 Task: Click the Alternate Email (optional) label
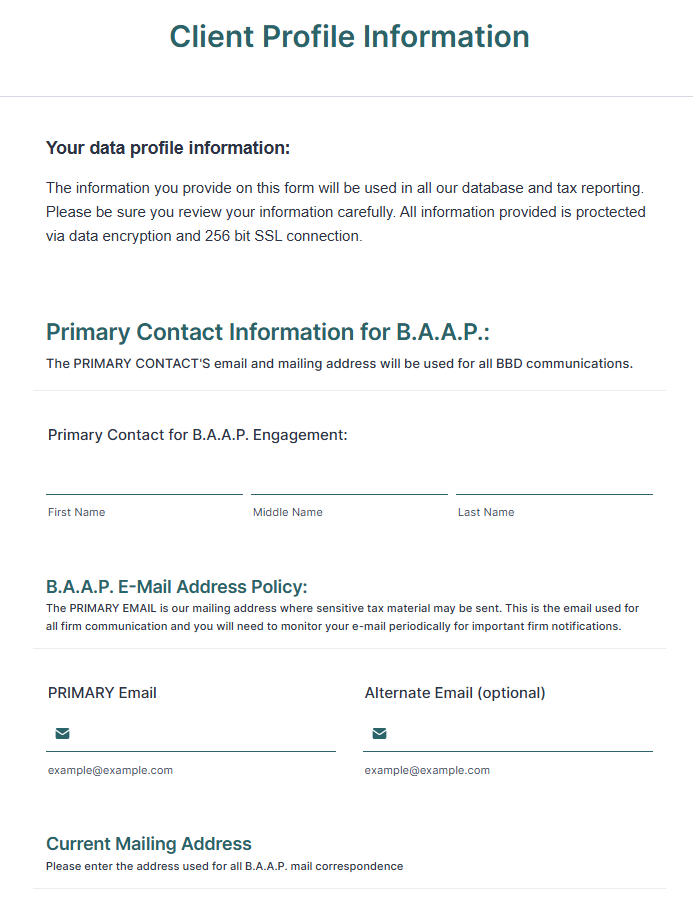455,692
